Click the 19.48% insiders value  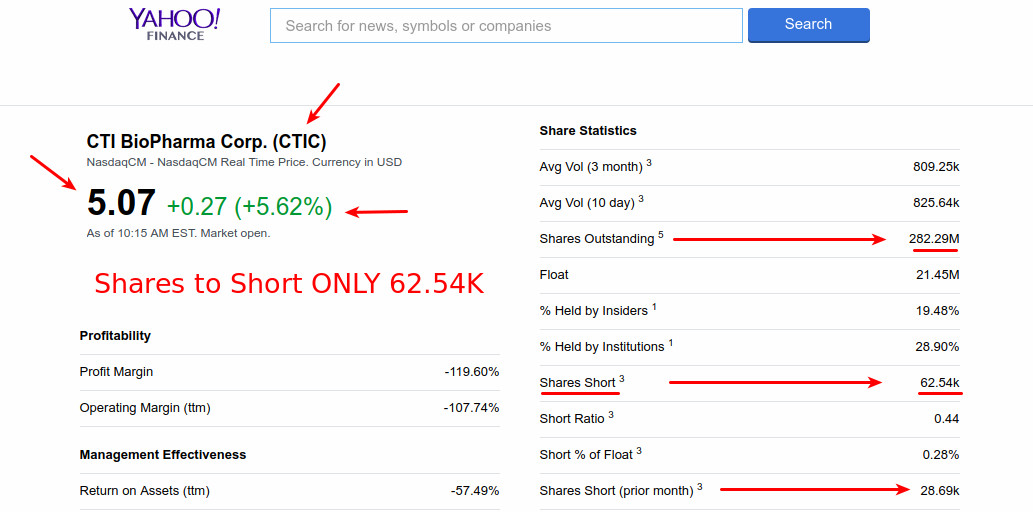[x=938, y=311]
